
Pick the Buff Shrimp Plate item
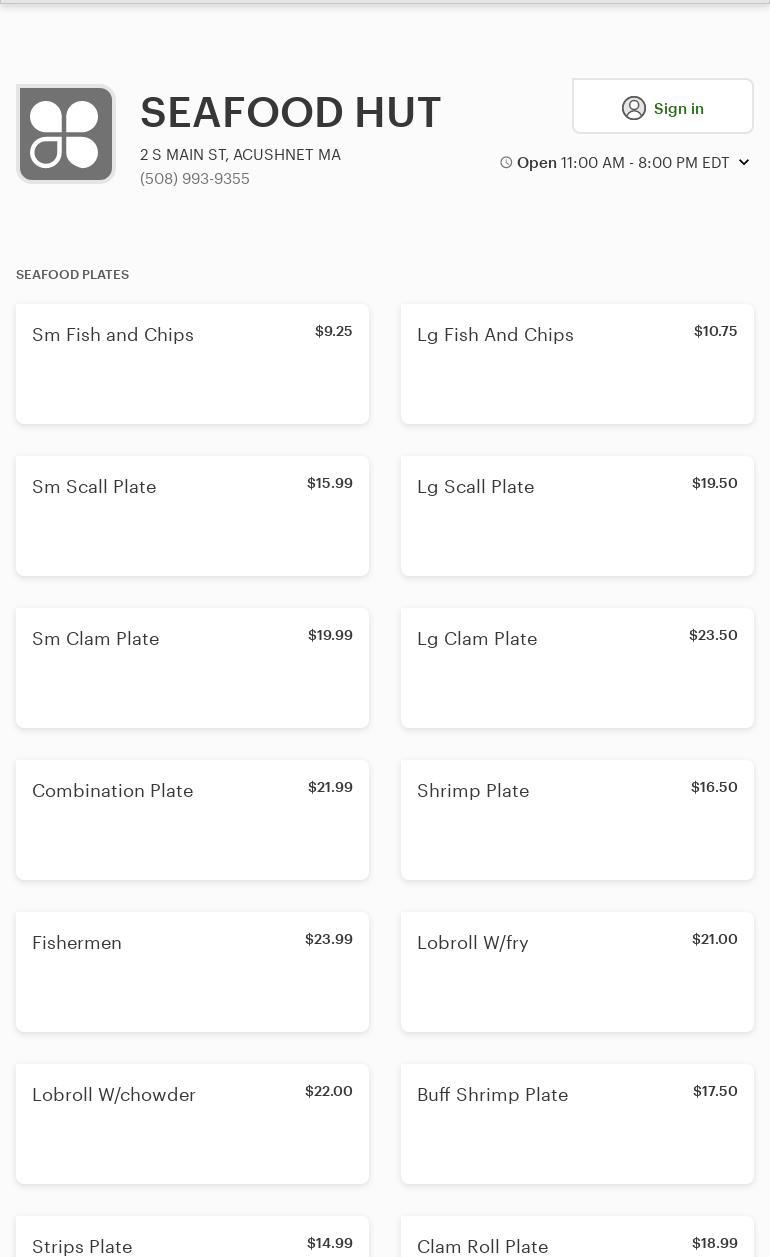pos(577,1124)
